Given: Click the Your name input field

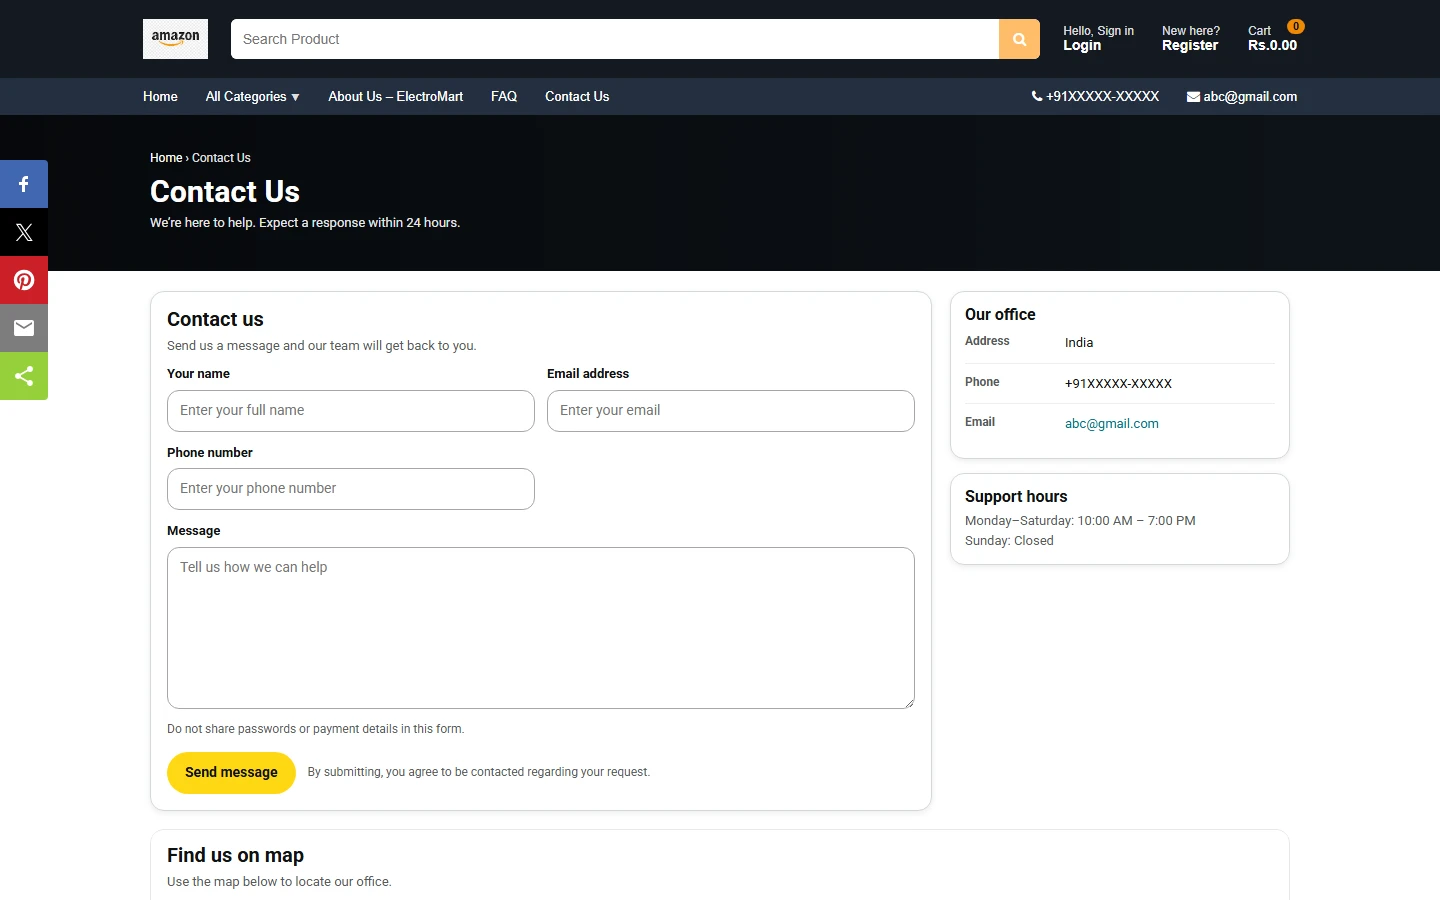Looking at the screenshot, I should pos(351,411).
